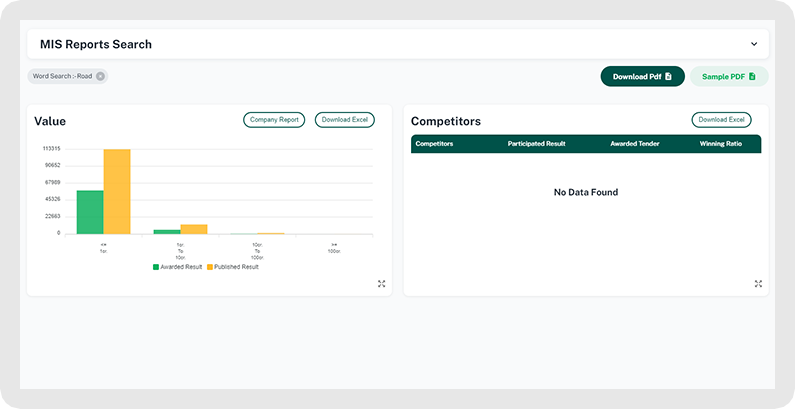The width and height of the screenshot is (795, 409).
Task: Sort by the Participated Result column header
Action: coord(536,144)
